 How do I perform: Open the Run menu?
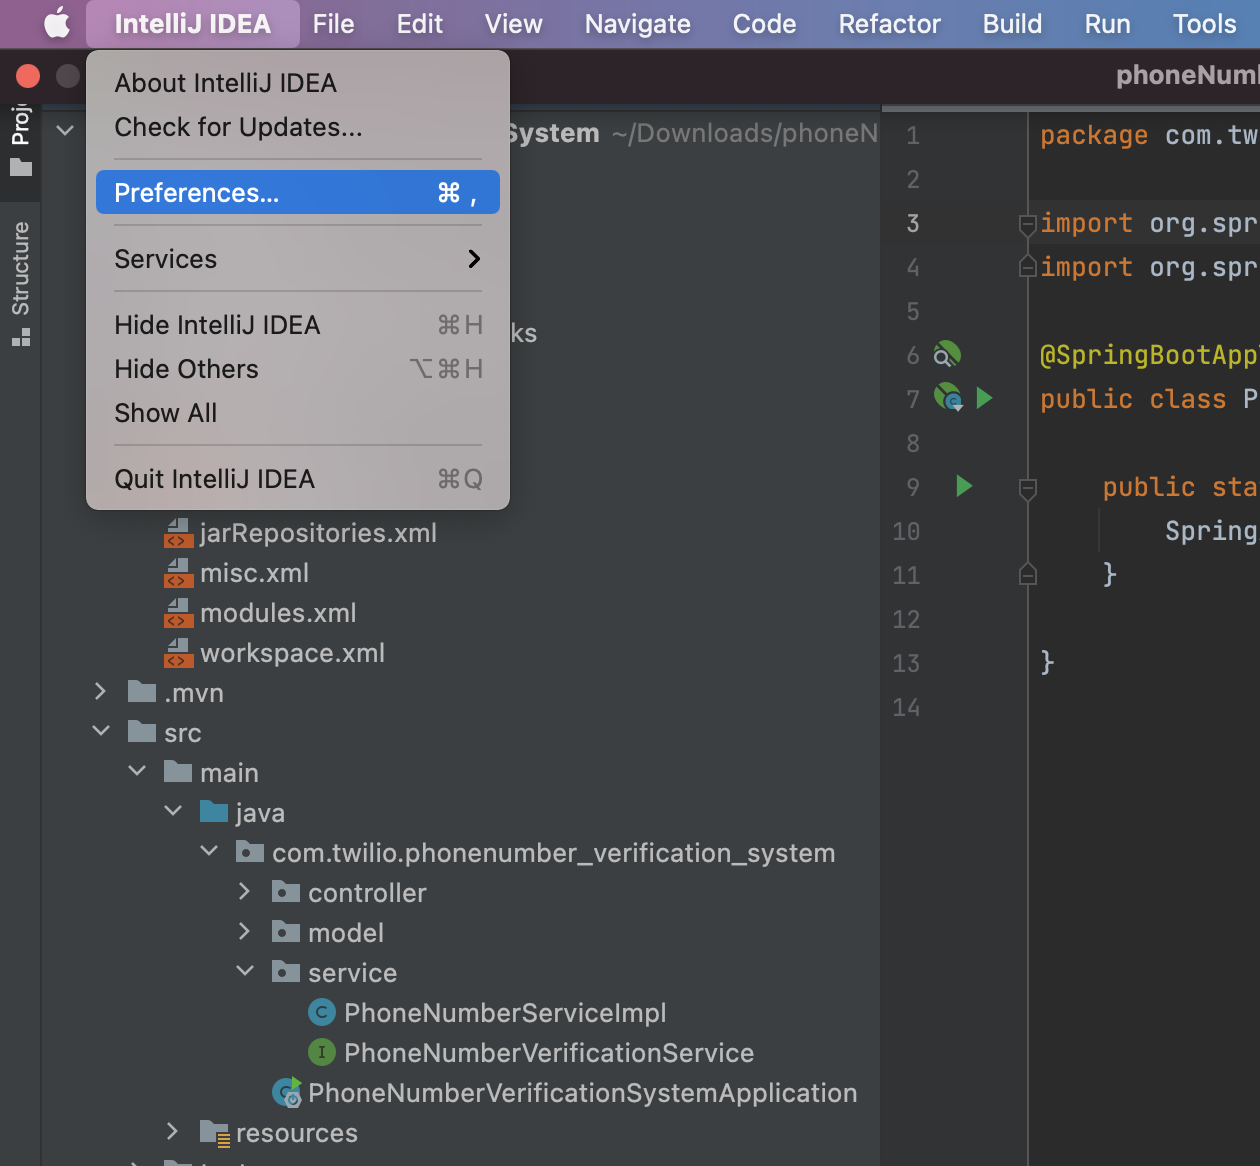1108,24
